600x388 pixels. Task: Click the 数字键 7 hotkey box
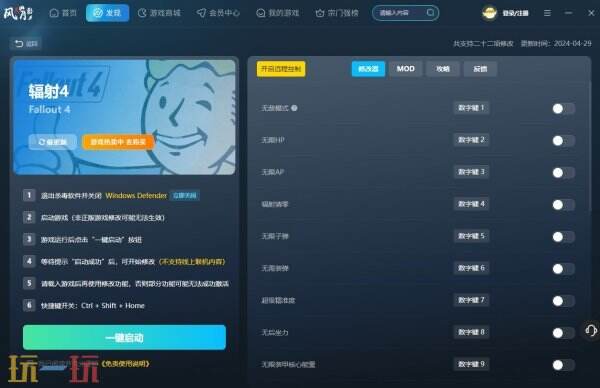click(x=471, y=300)
